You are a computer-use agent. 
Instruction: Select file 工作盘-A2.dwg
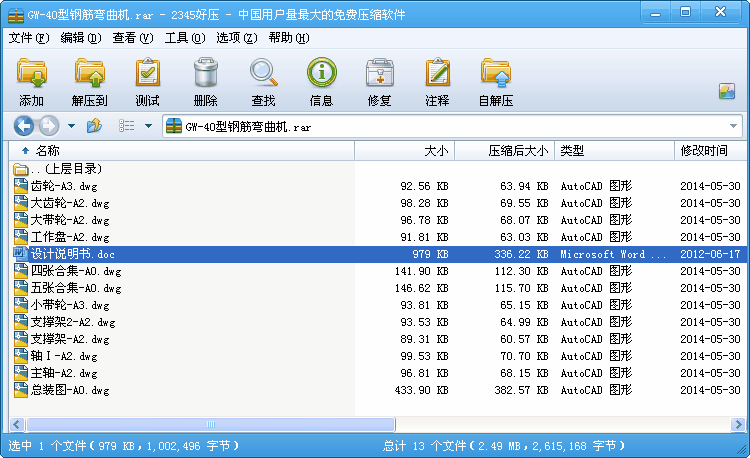point(378,237)
